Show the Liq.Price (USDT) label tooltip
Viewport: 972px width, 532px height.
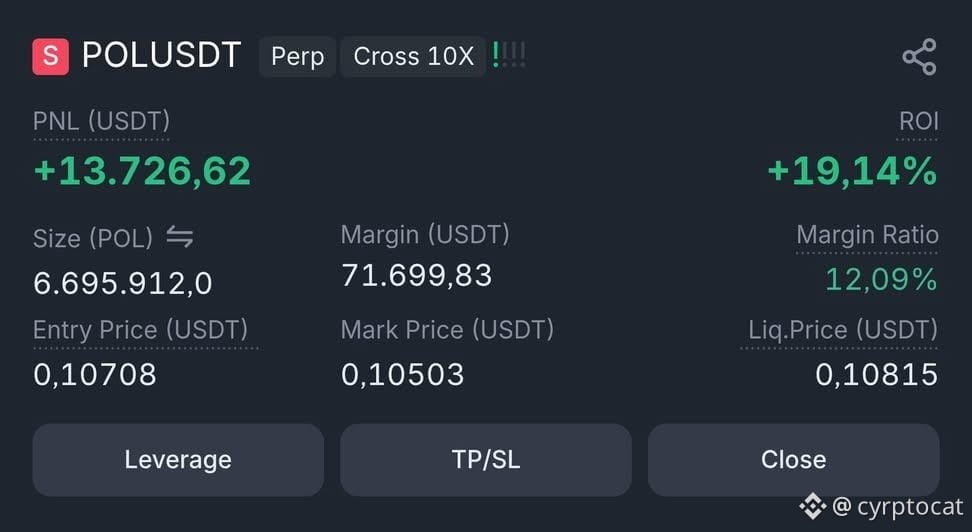click(843, 330)
